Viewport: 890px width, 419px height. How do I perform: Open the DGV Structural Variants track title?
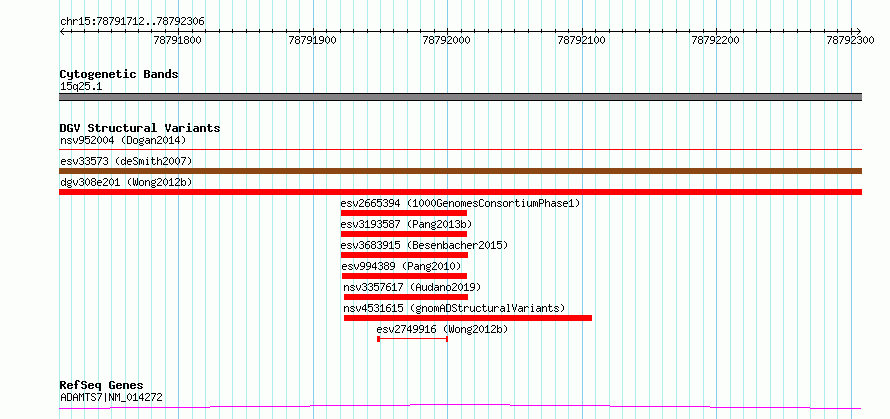[140, 128]
